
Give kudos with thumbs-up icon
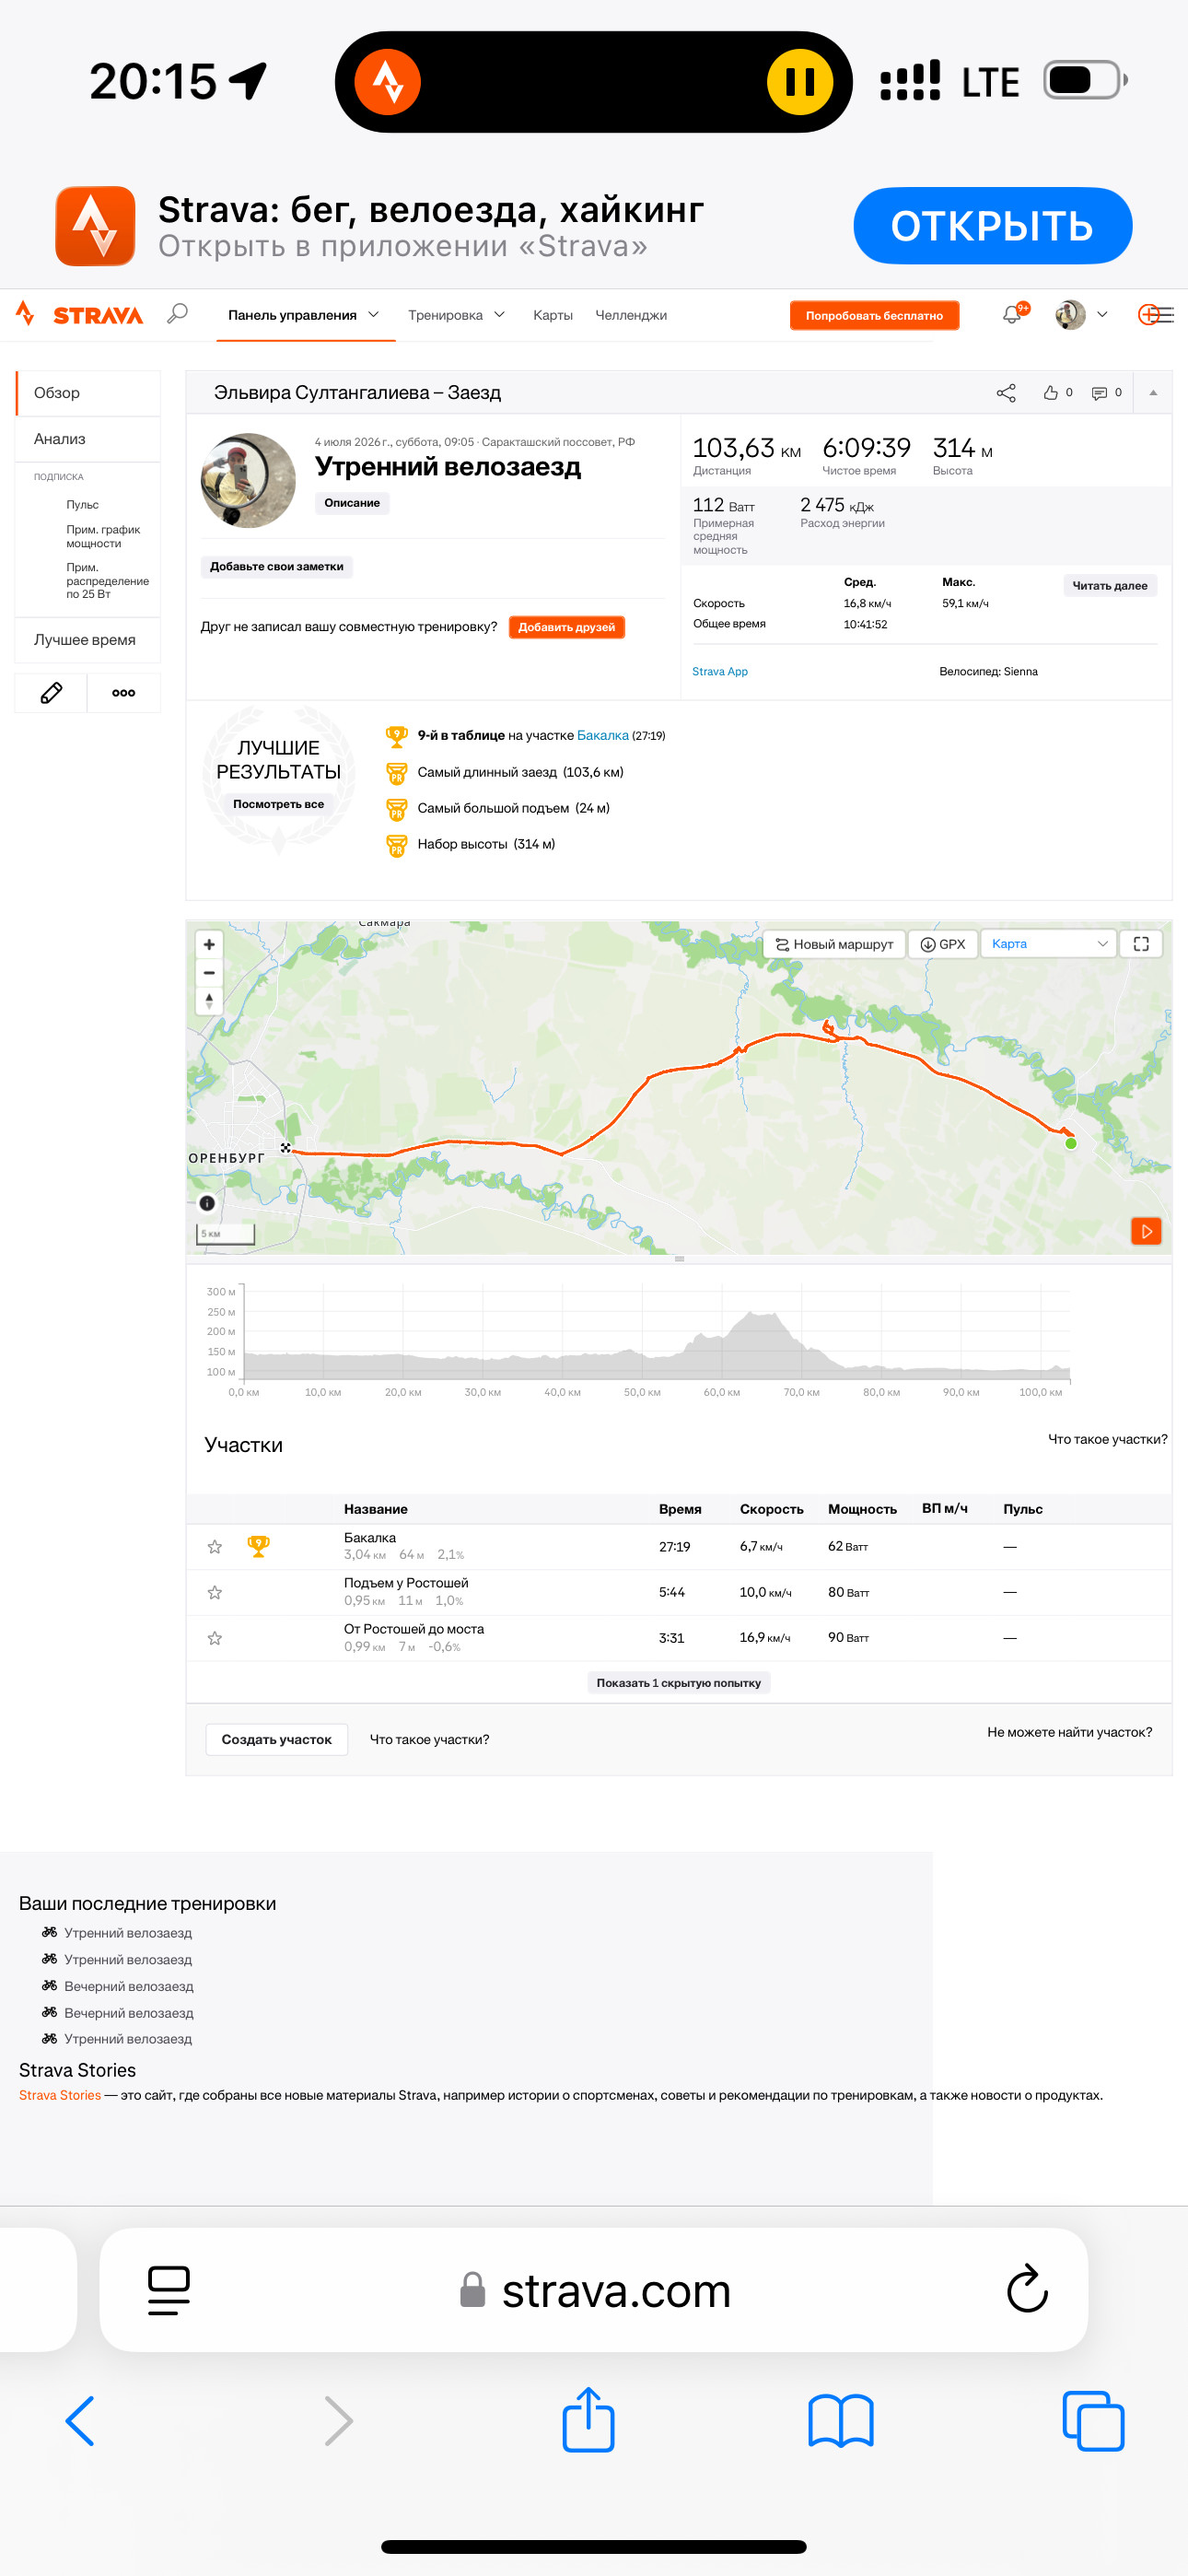pos(1051,393)
